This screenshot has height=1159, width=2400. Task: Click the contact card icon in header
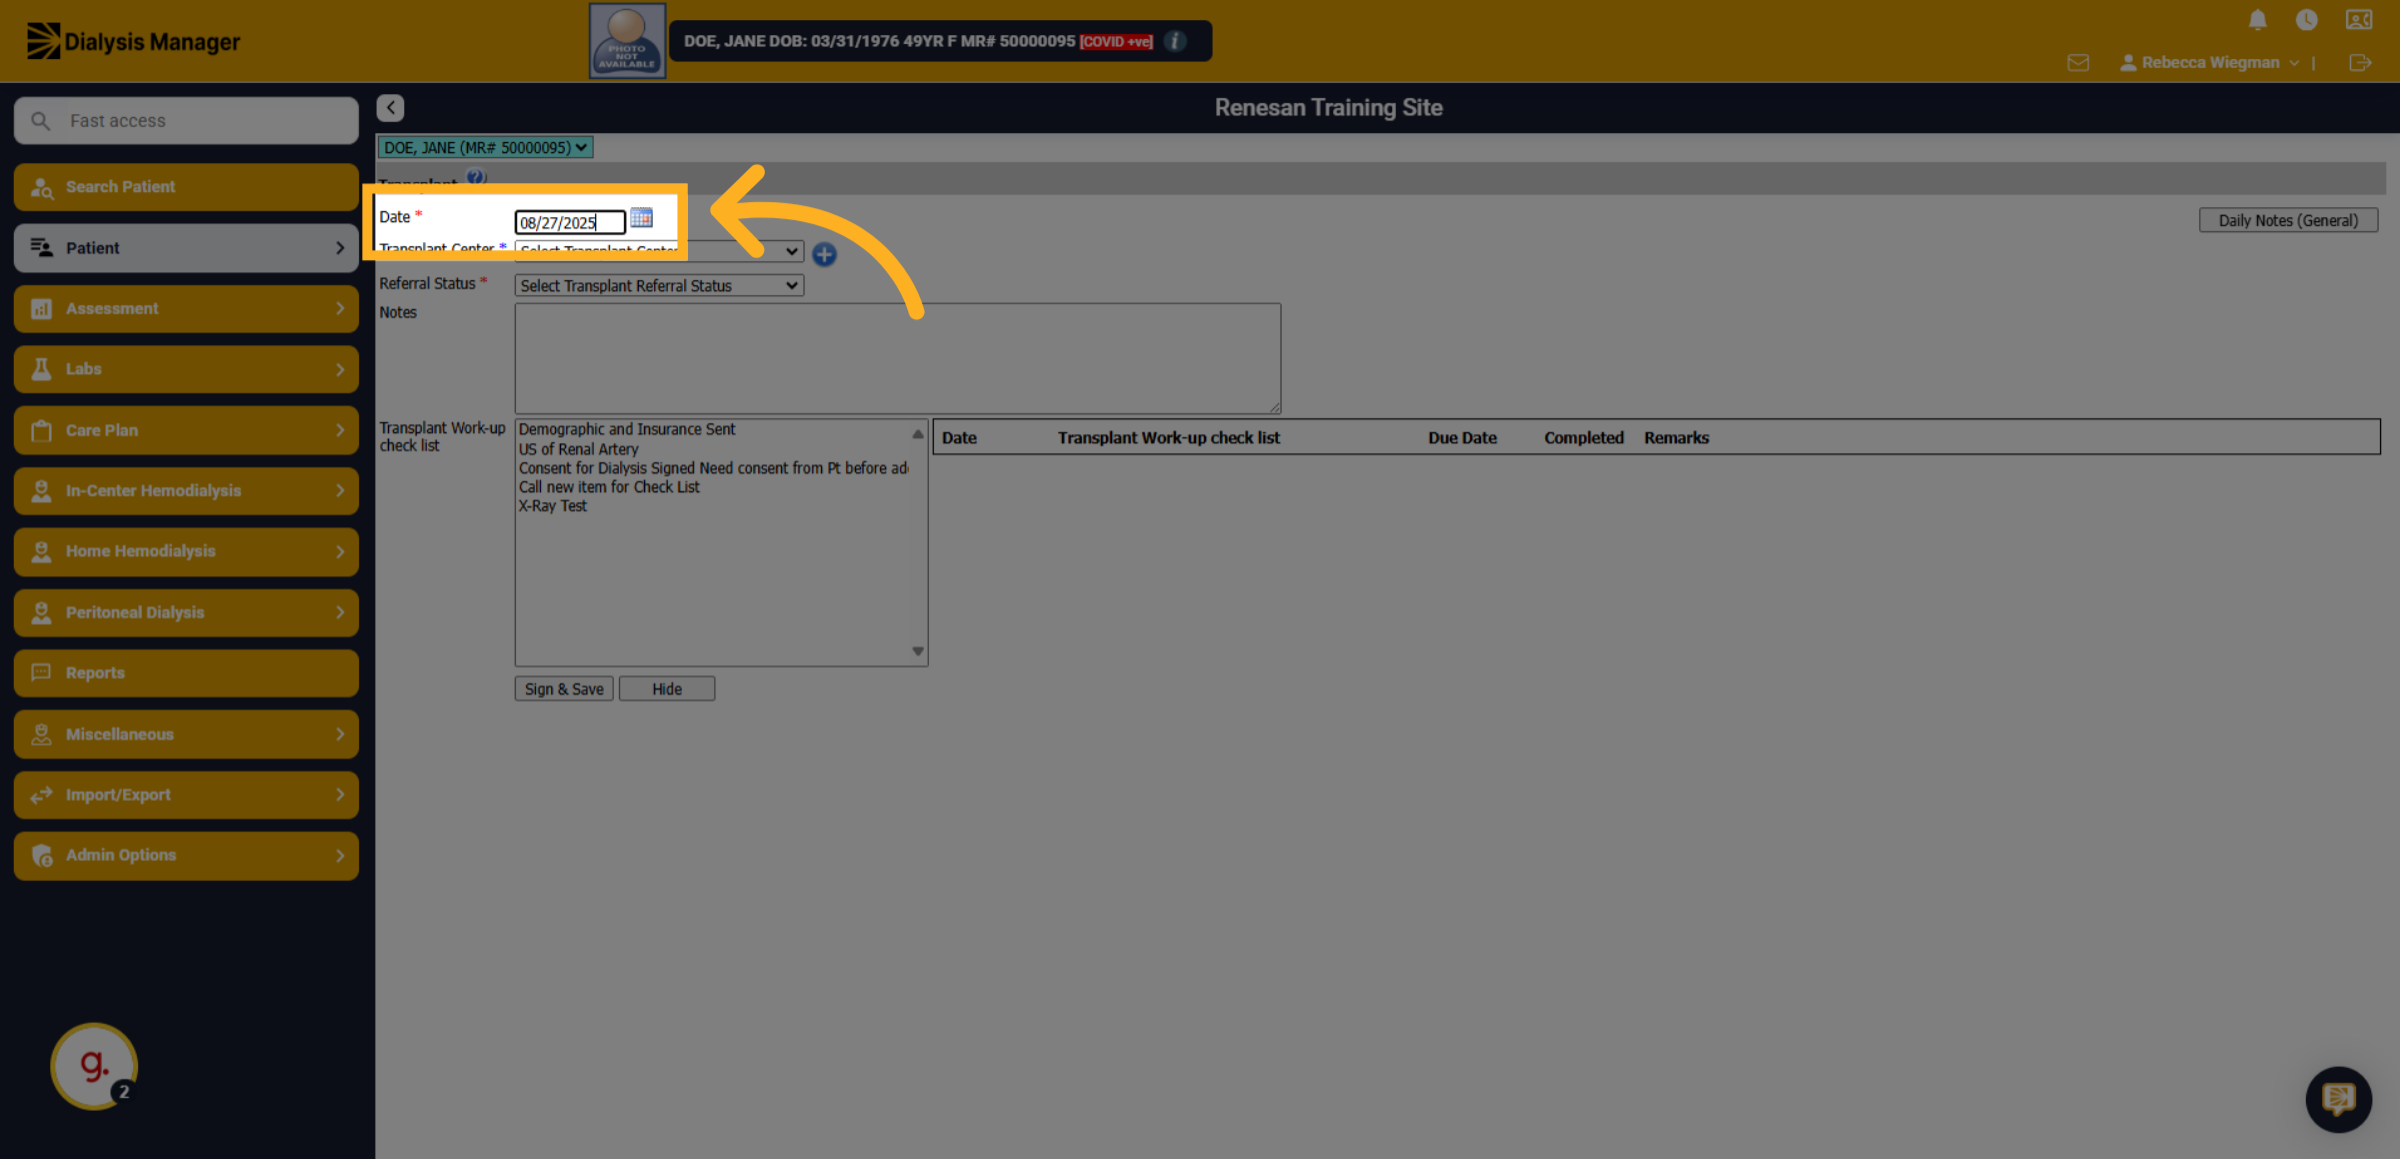2359,20
